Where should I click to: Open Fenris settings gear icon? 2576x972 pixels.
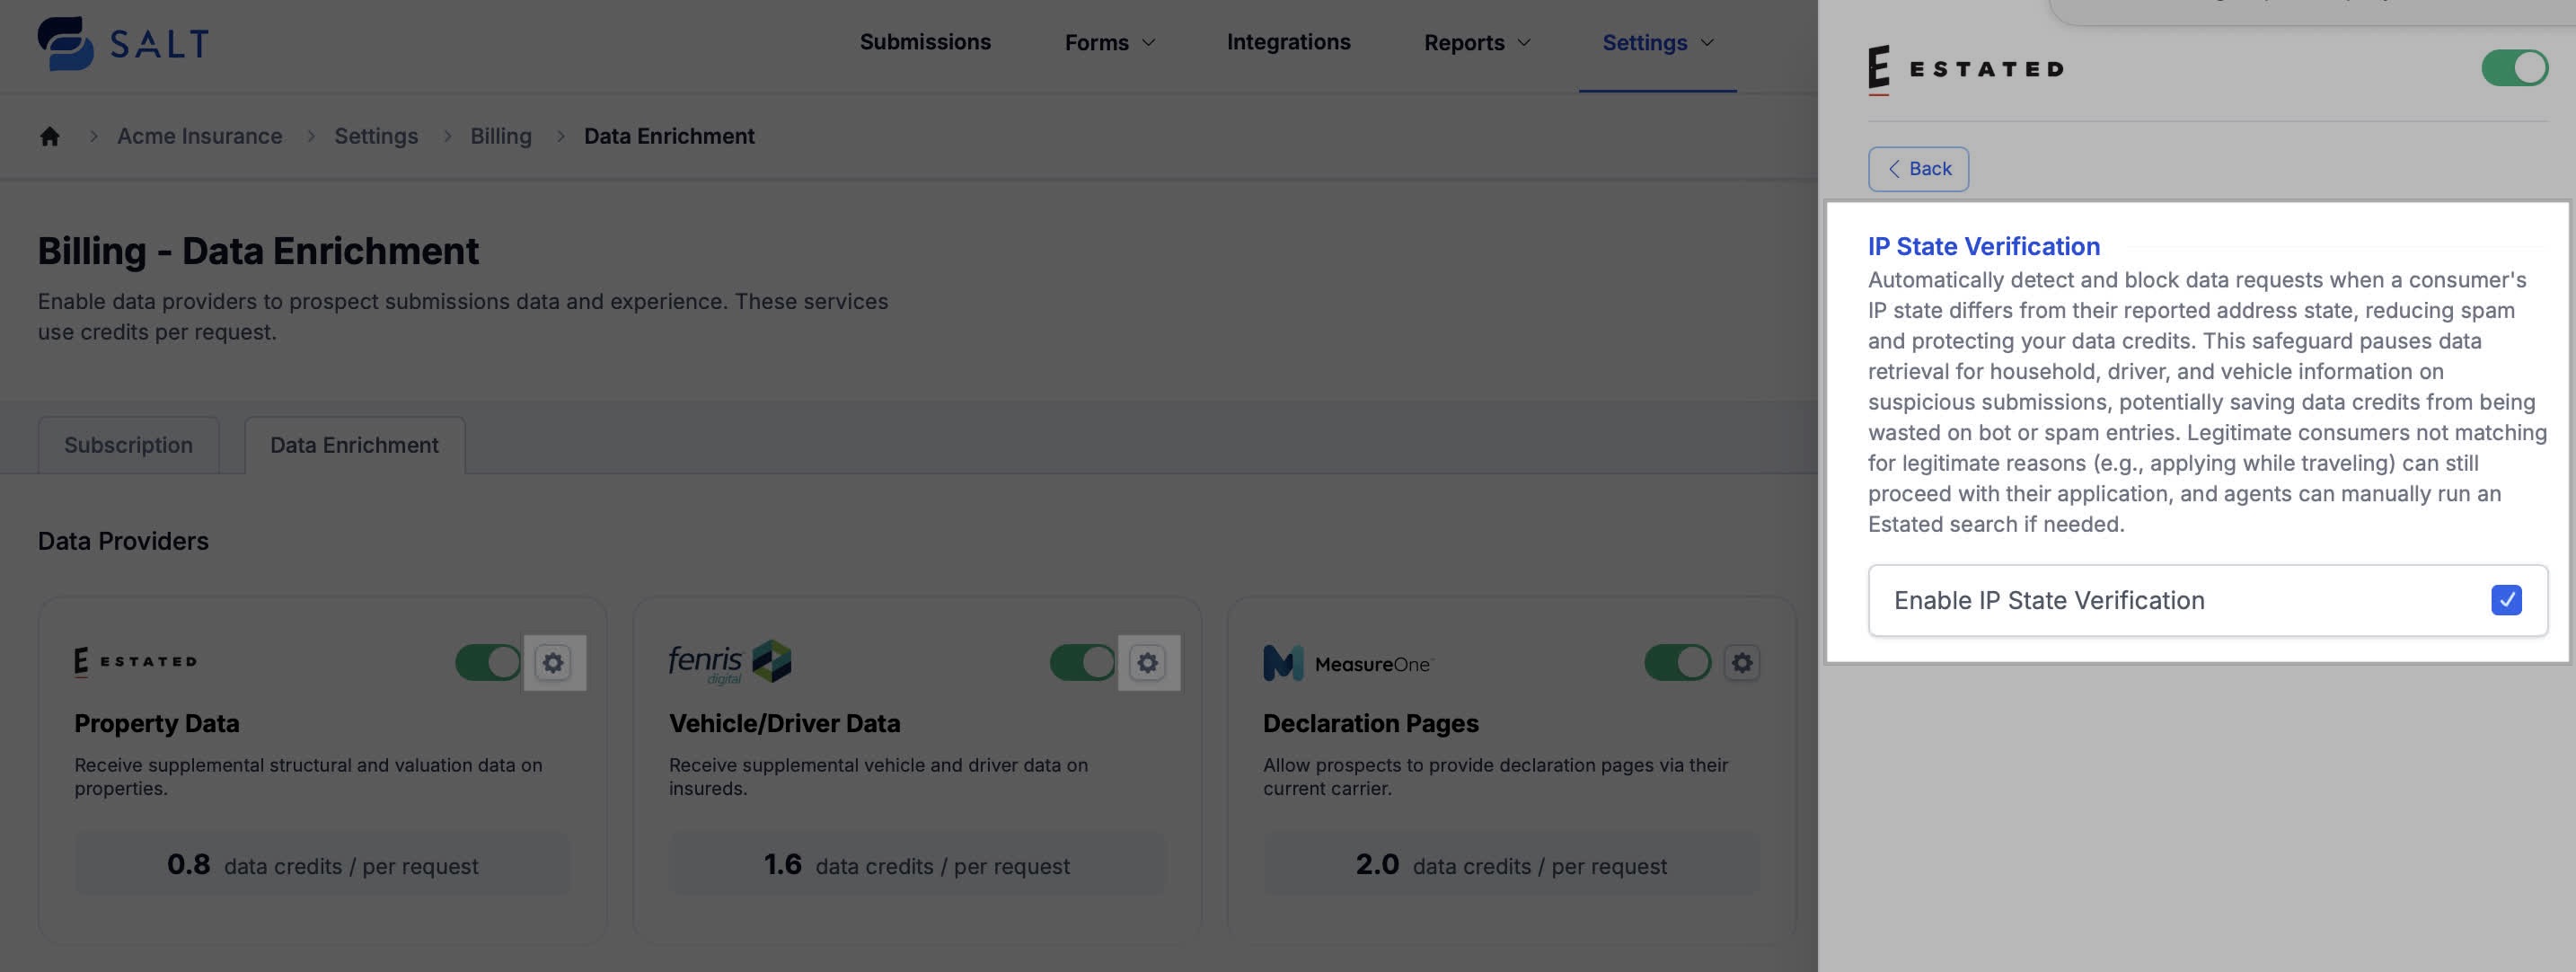pyautogui.click(x=1147, y=662)
